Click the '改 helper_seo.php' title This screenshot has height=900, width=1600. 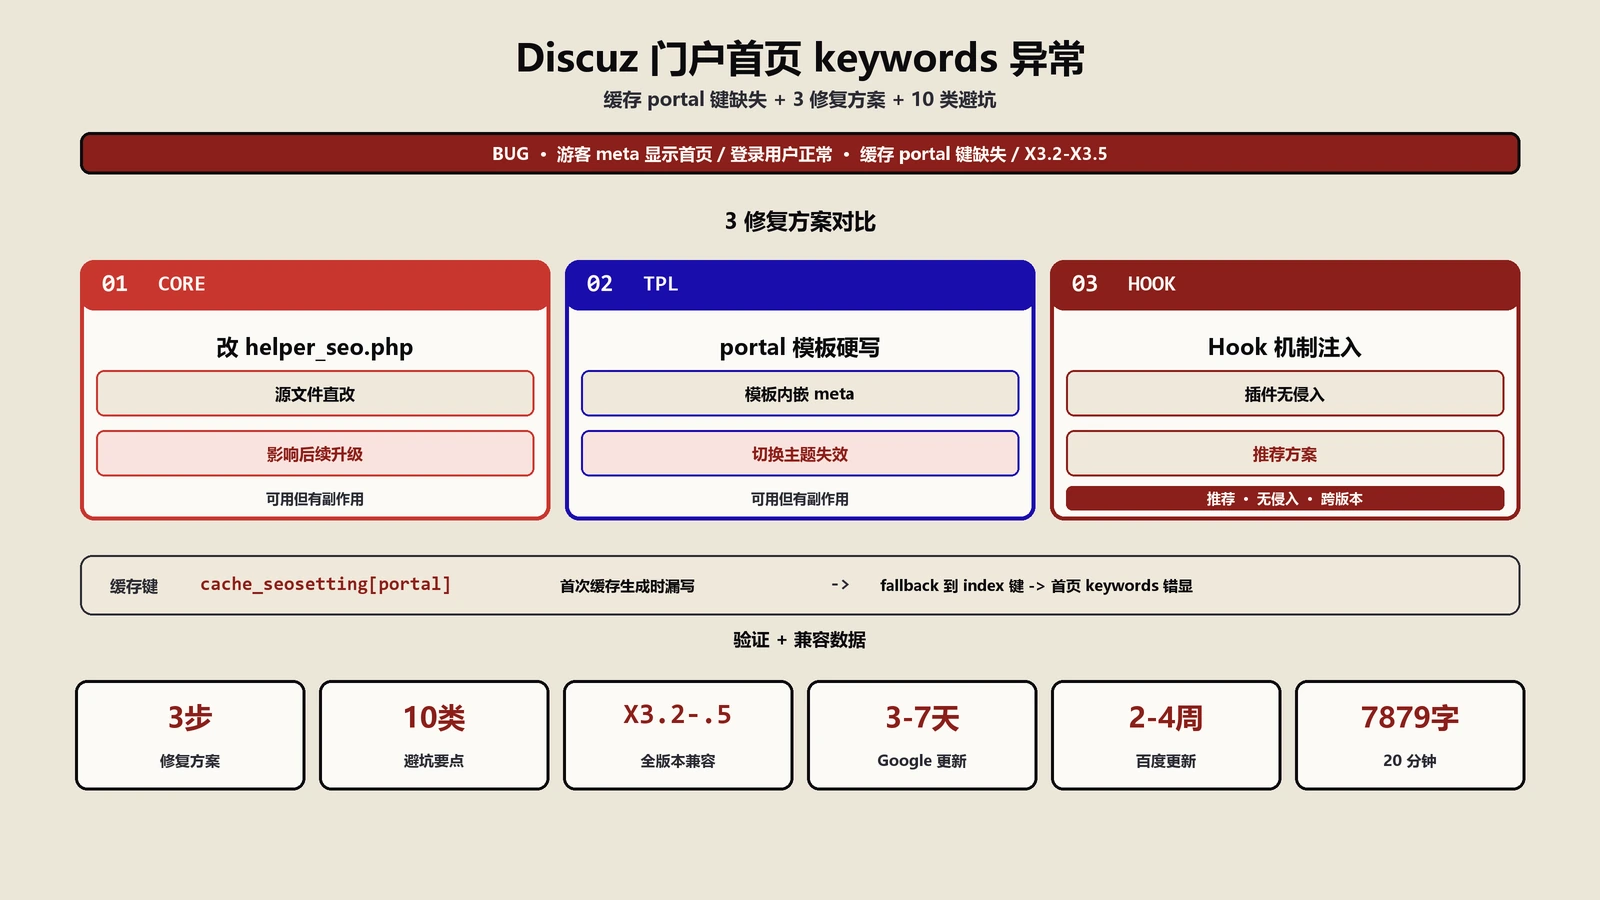[315, 347]
